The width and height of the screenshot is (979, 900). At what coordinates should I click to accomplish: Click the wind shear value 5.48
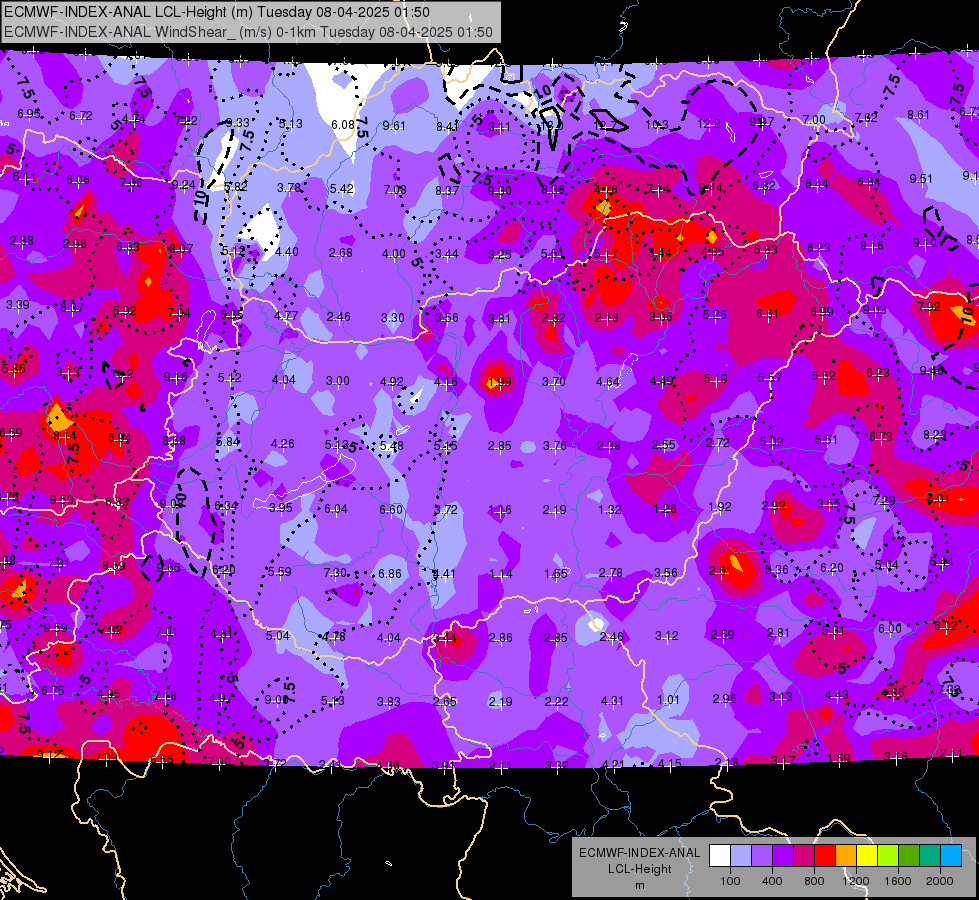click(391, 446)
